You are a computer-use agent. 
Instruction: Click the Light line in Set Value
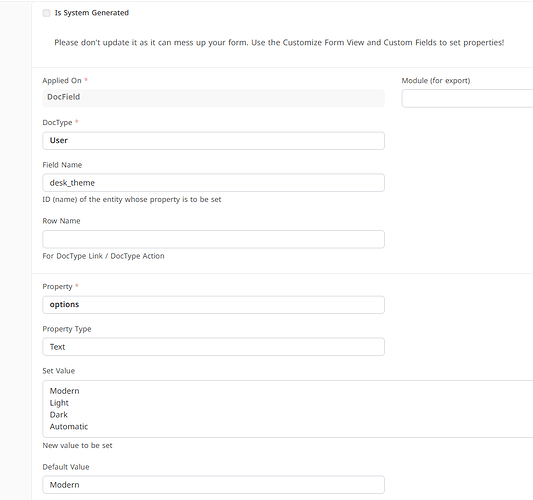pos(59,403)
